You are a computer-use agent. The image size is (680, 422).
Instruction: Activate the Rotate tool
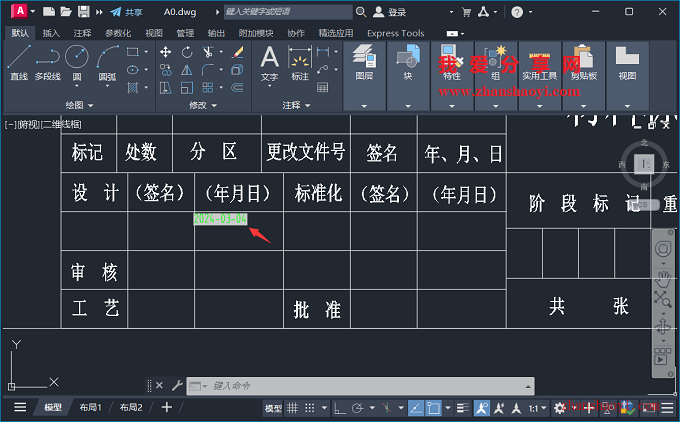point(187,52)
